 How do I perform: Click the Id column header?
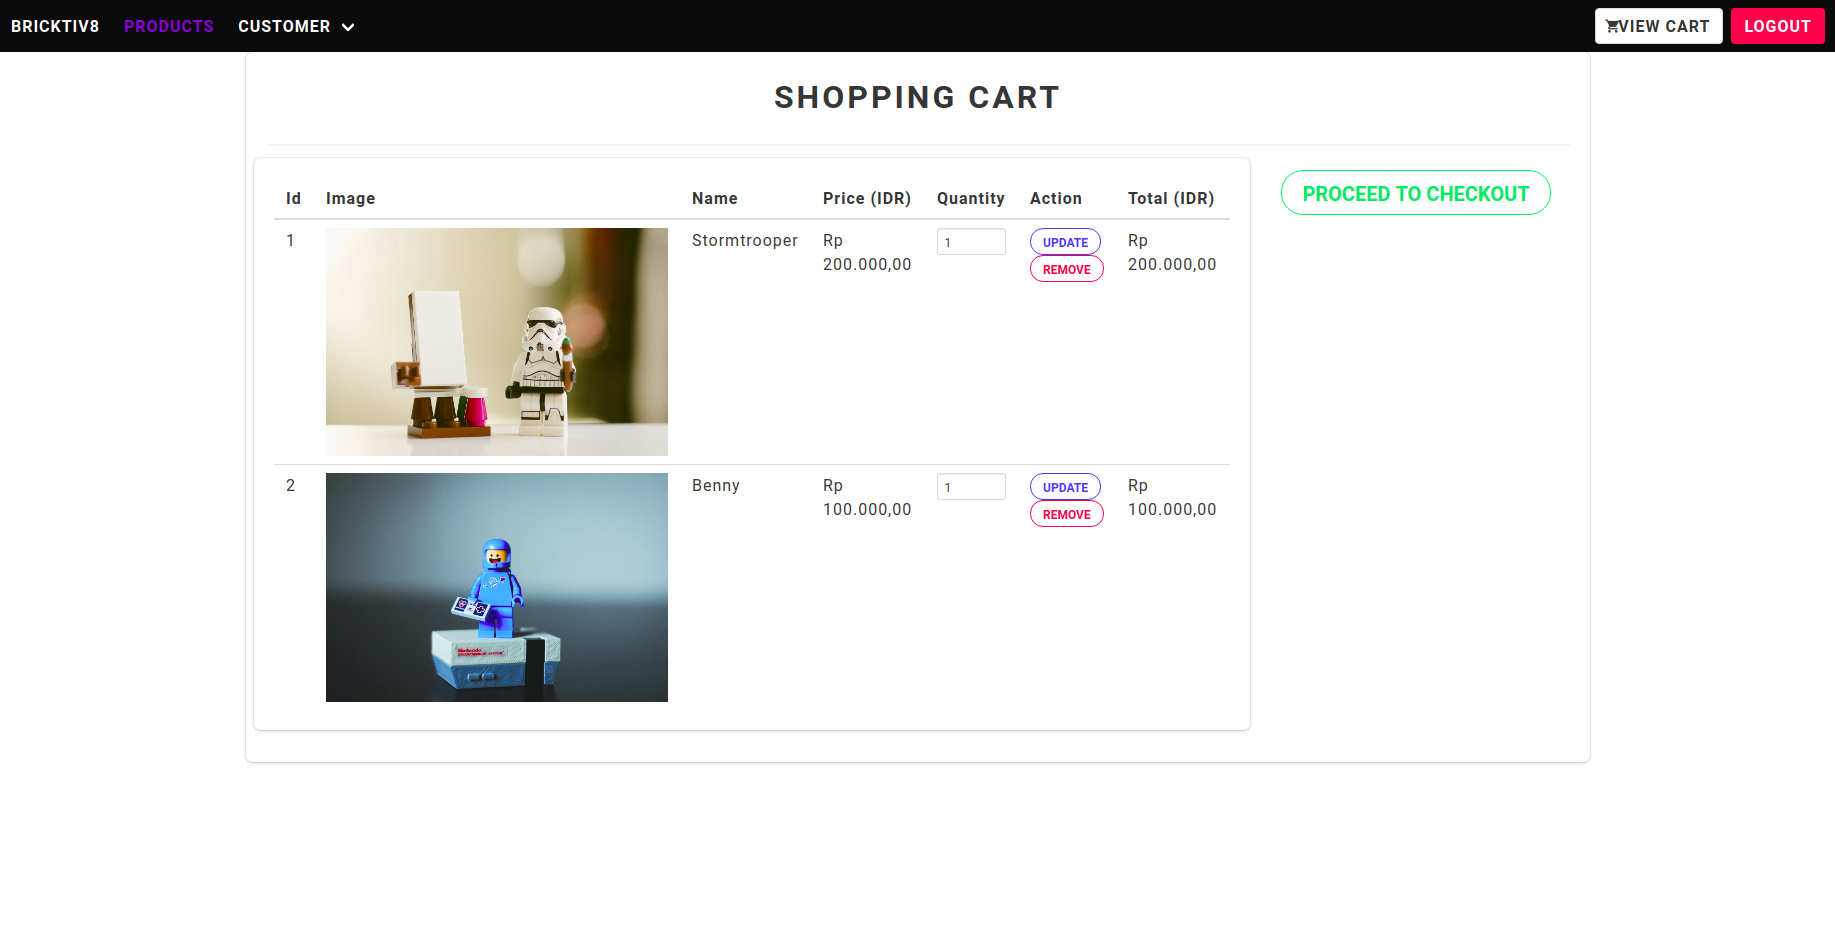pyautogui.click(x=293, y=198)
